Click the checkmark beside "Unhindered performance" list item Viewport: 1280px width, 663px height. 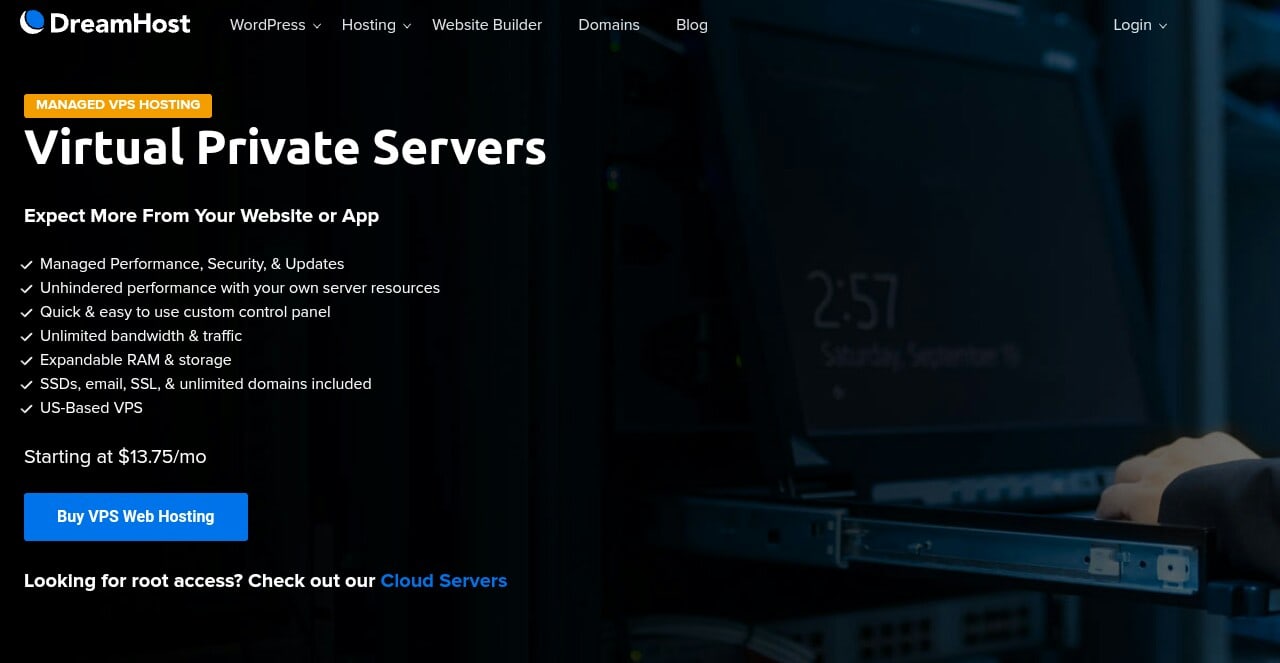[x=27, y=288]
